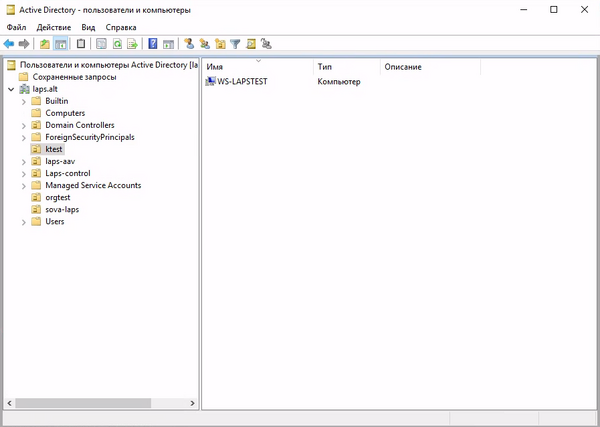600x427 pixels.
Task: Select Managed Service Accounts in the tree
Action: point(93,185)
